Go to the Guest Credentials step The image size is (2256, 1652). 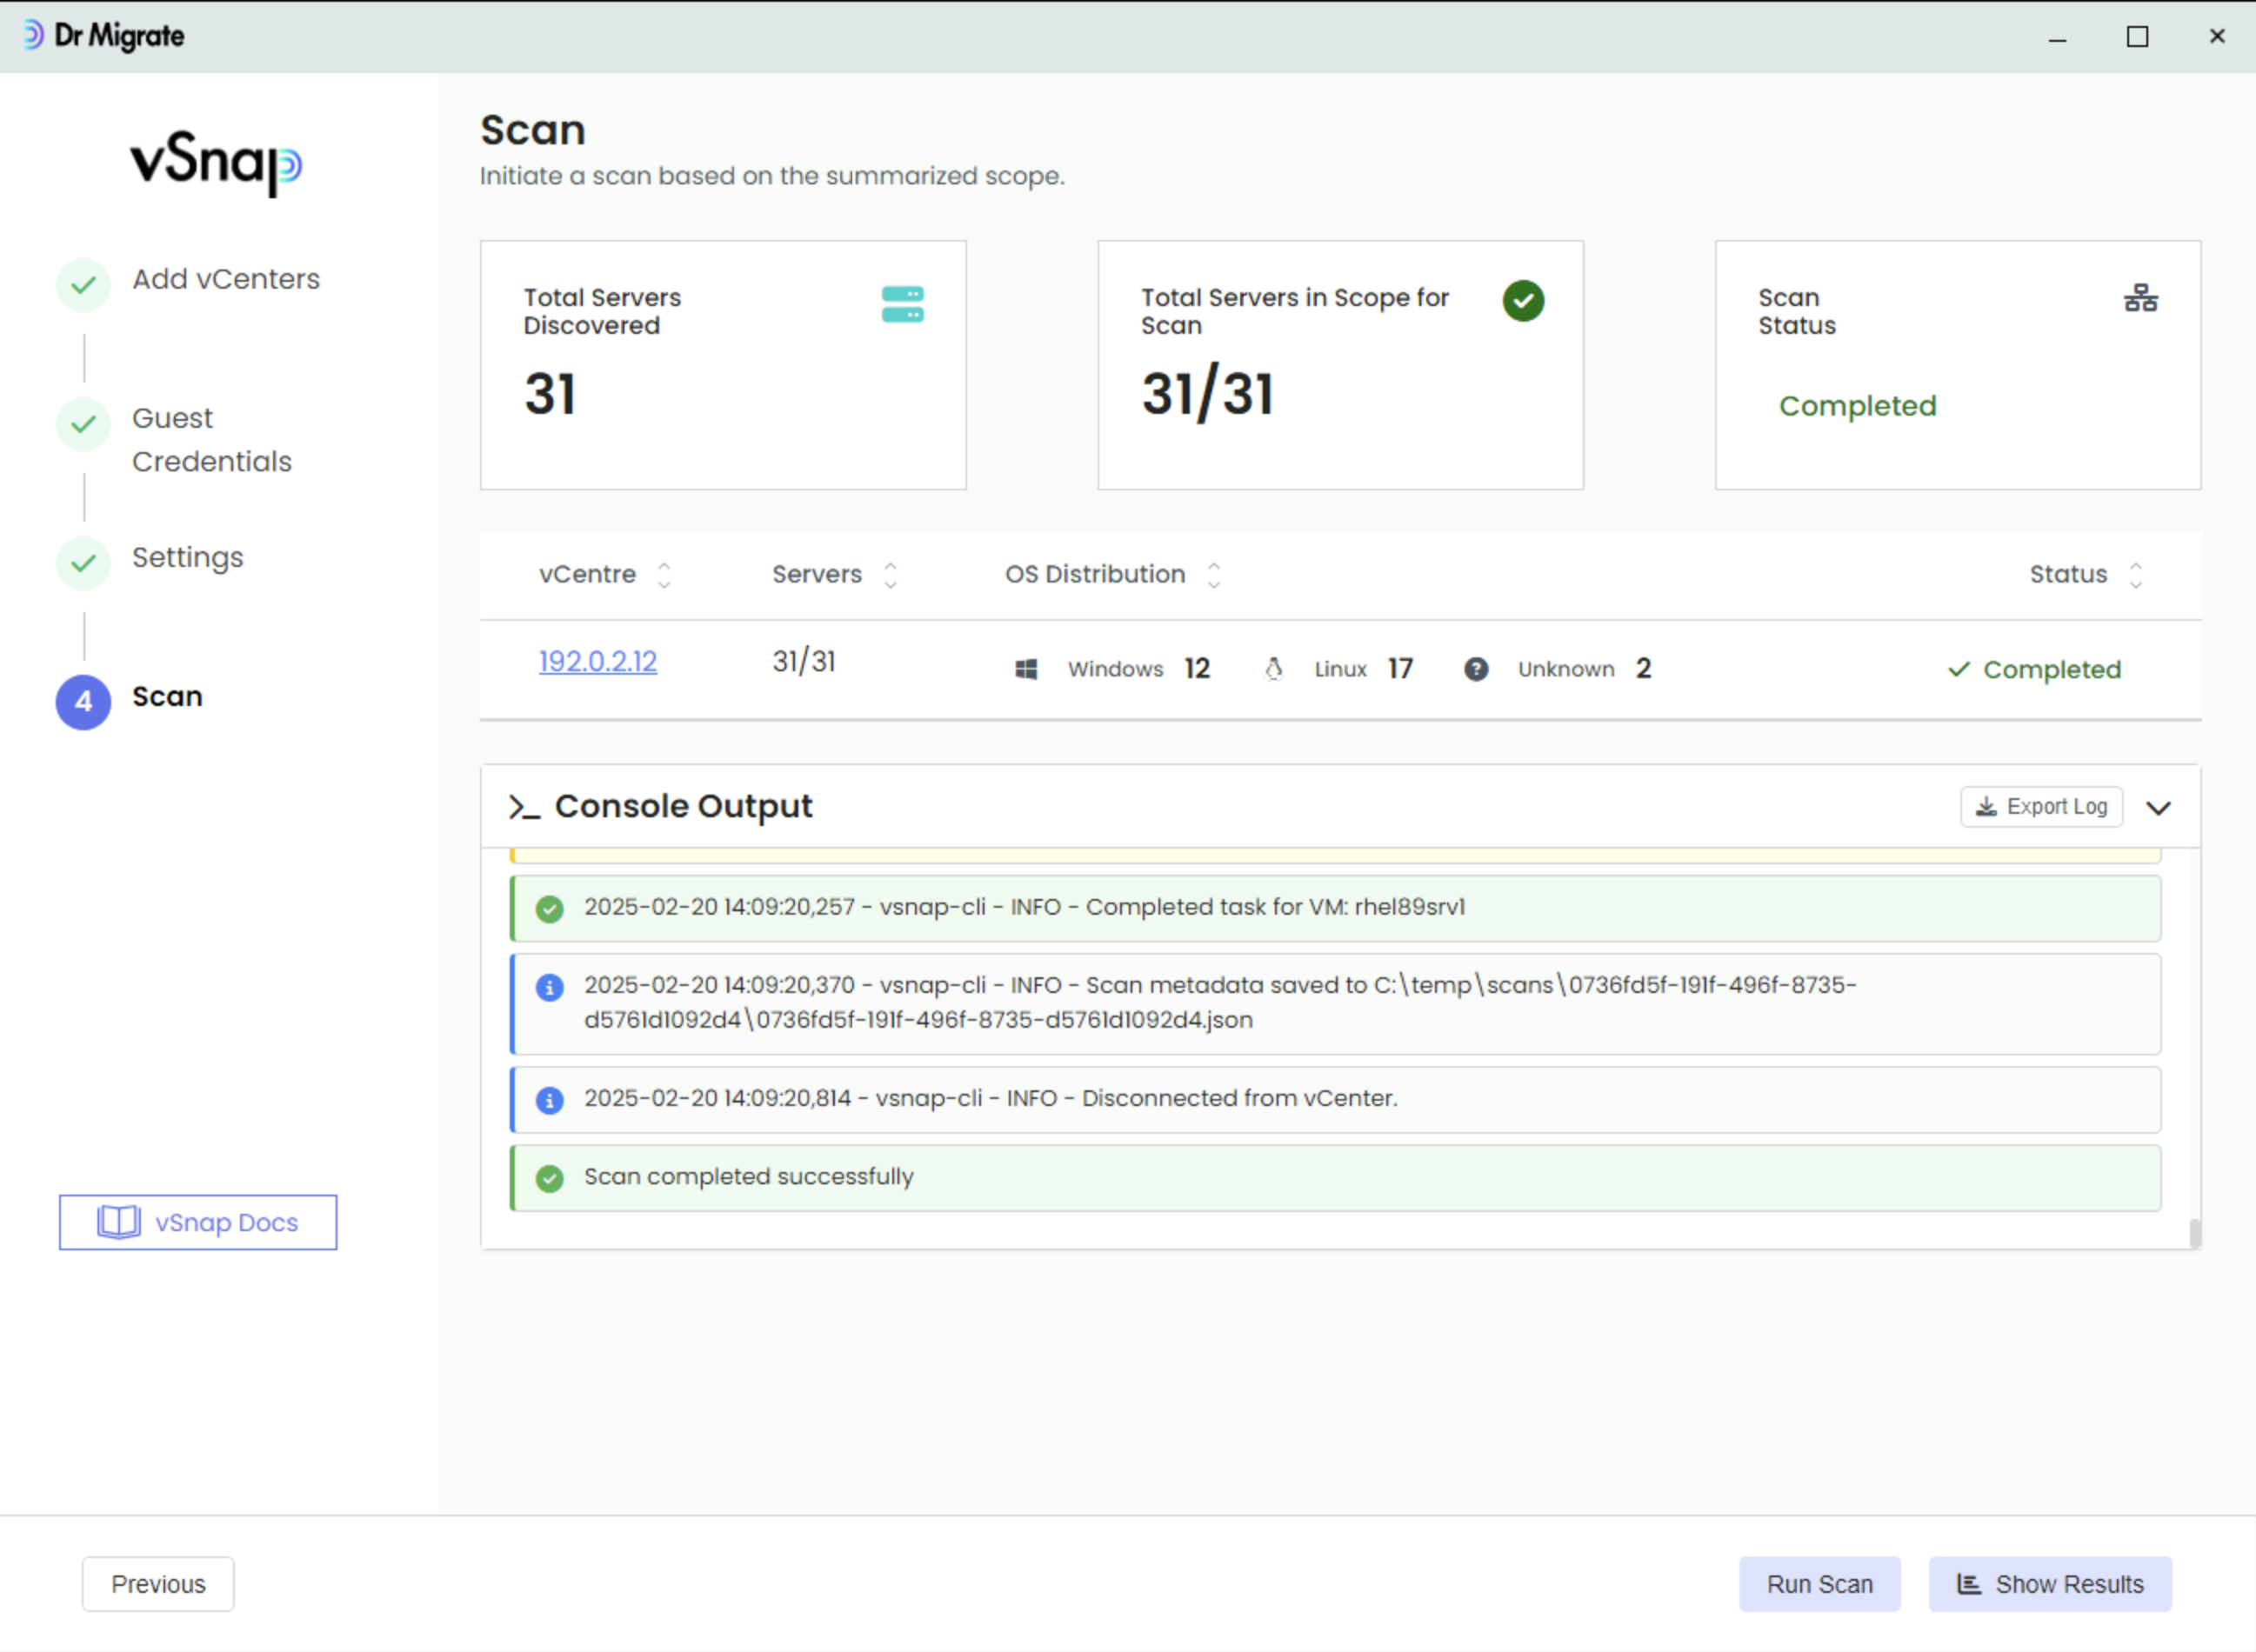pos(212,440)
